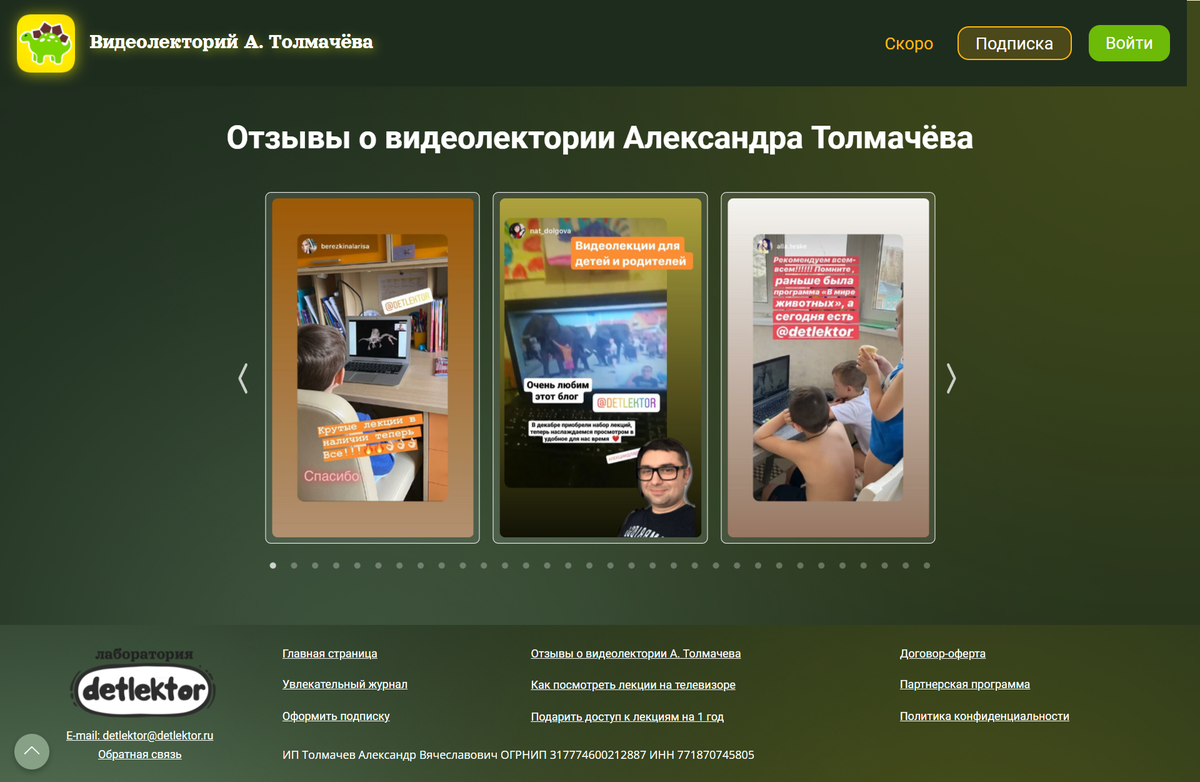Select the first carousel pagination dot
1200x782 pixels.
pyautogui.click(x=273, y=565)
